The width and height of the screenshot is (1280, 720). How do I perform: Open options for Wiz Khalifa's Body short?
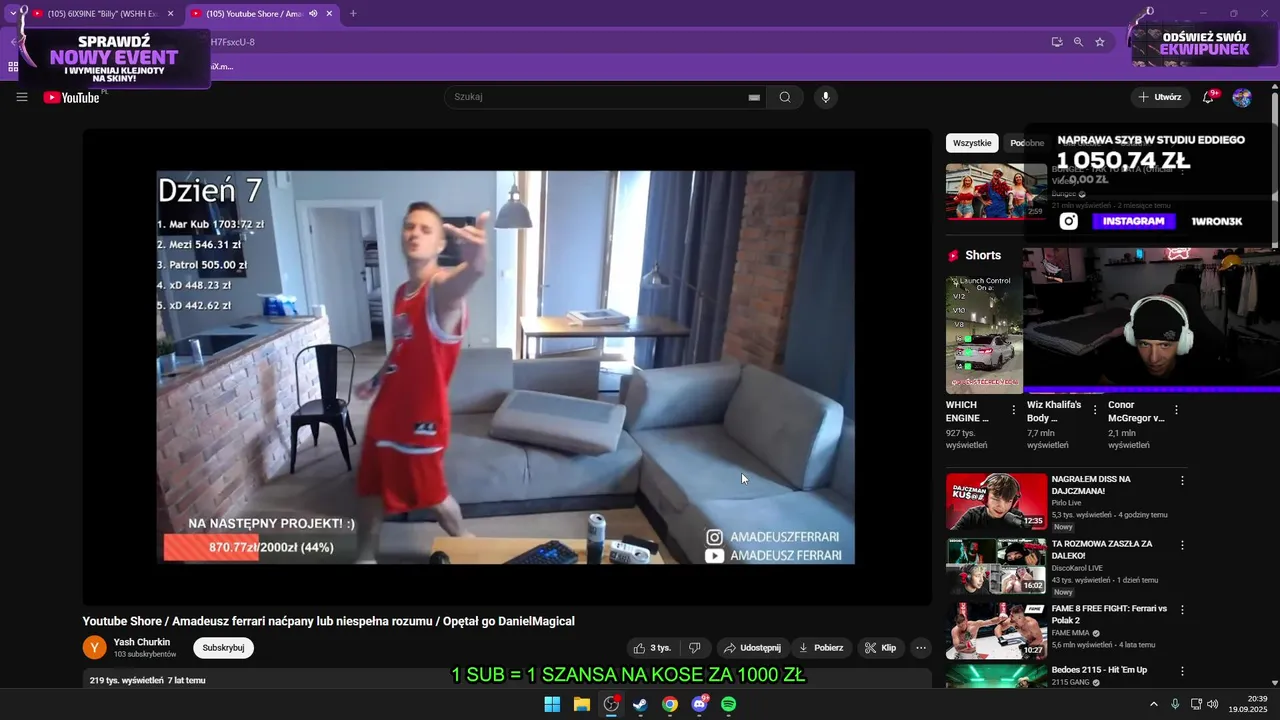click(1095, 410)
